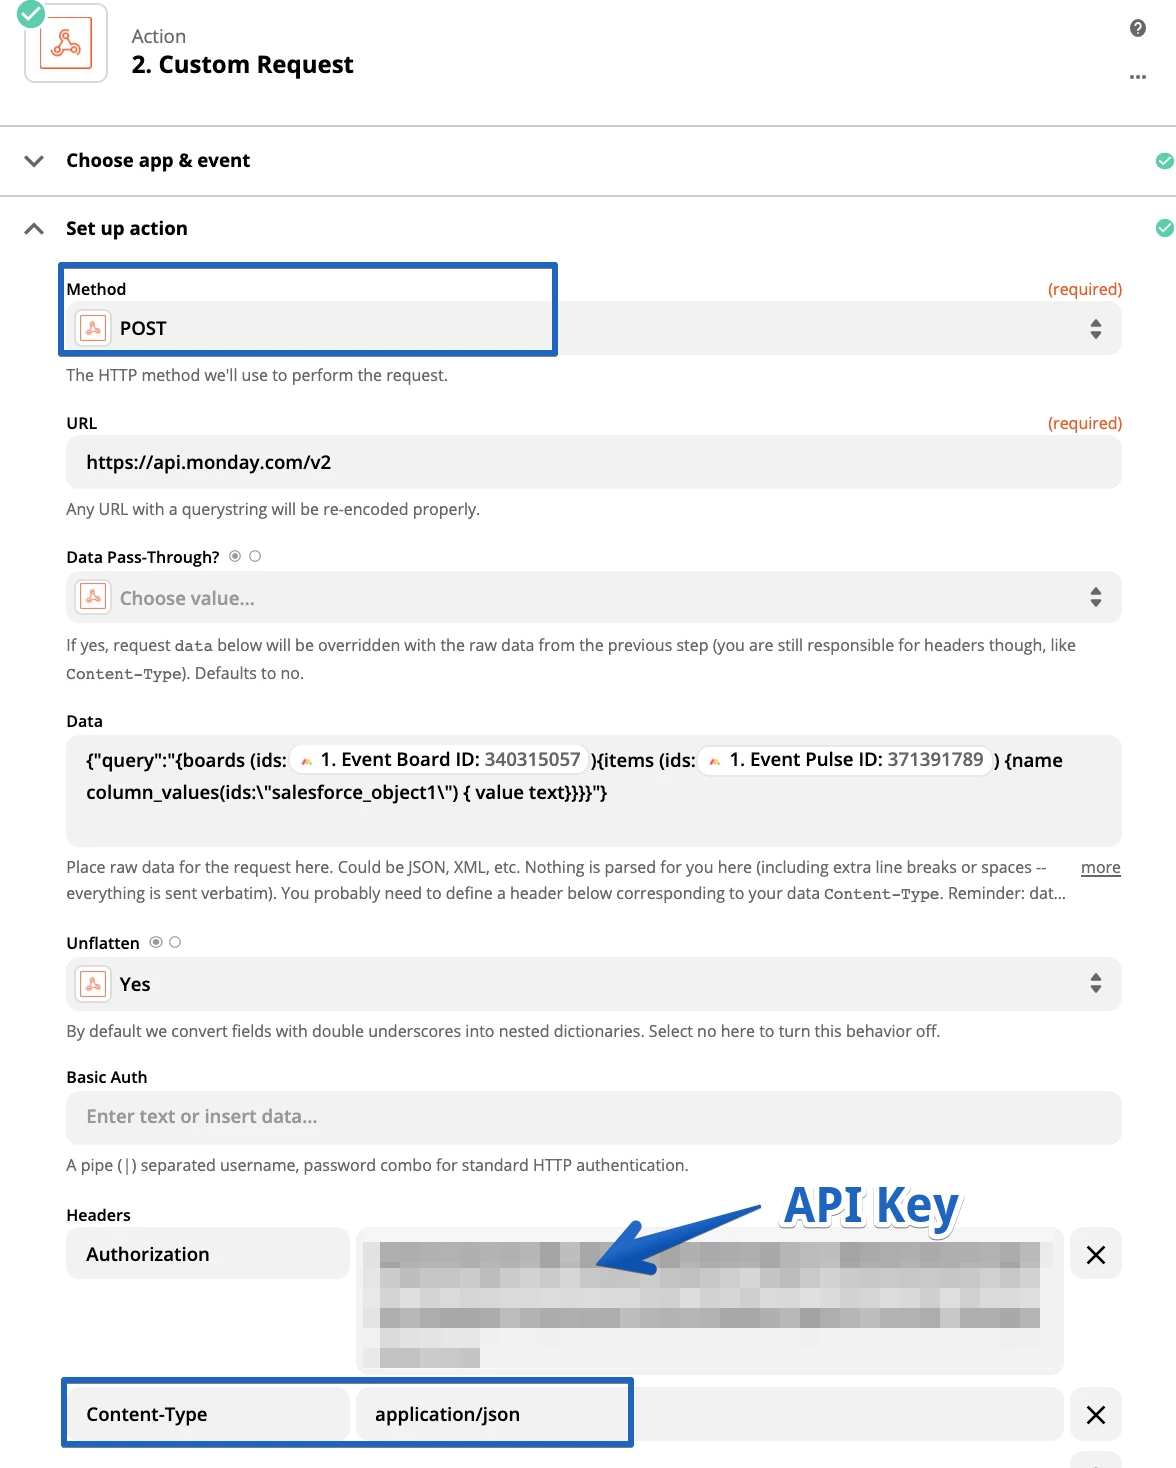Screen dimensions: 1176x1468
Task: Click the Basic Auth text field
Action: coord(593,1117)
